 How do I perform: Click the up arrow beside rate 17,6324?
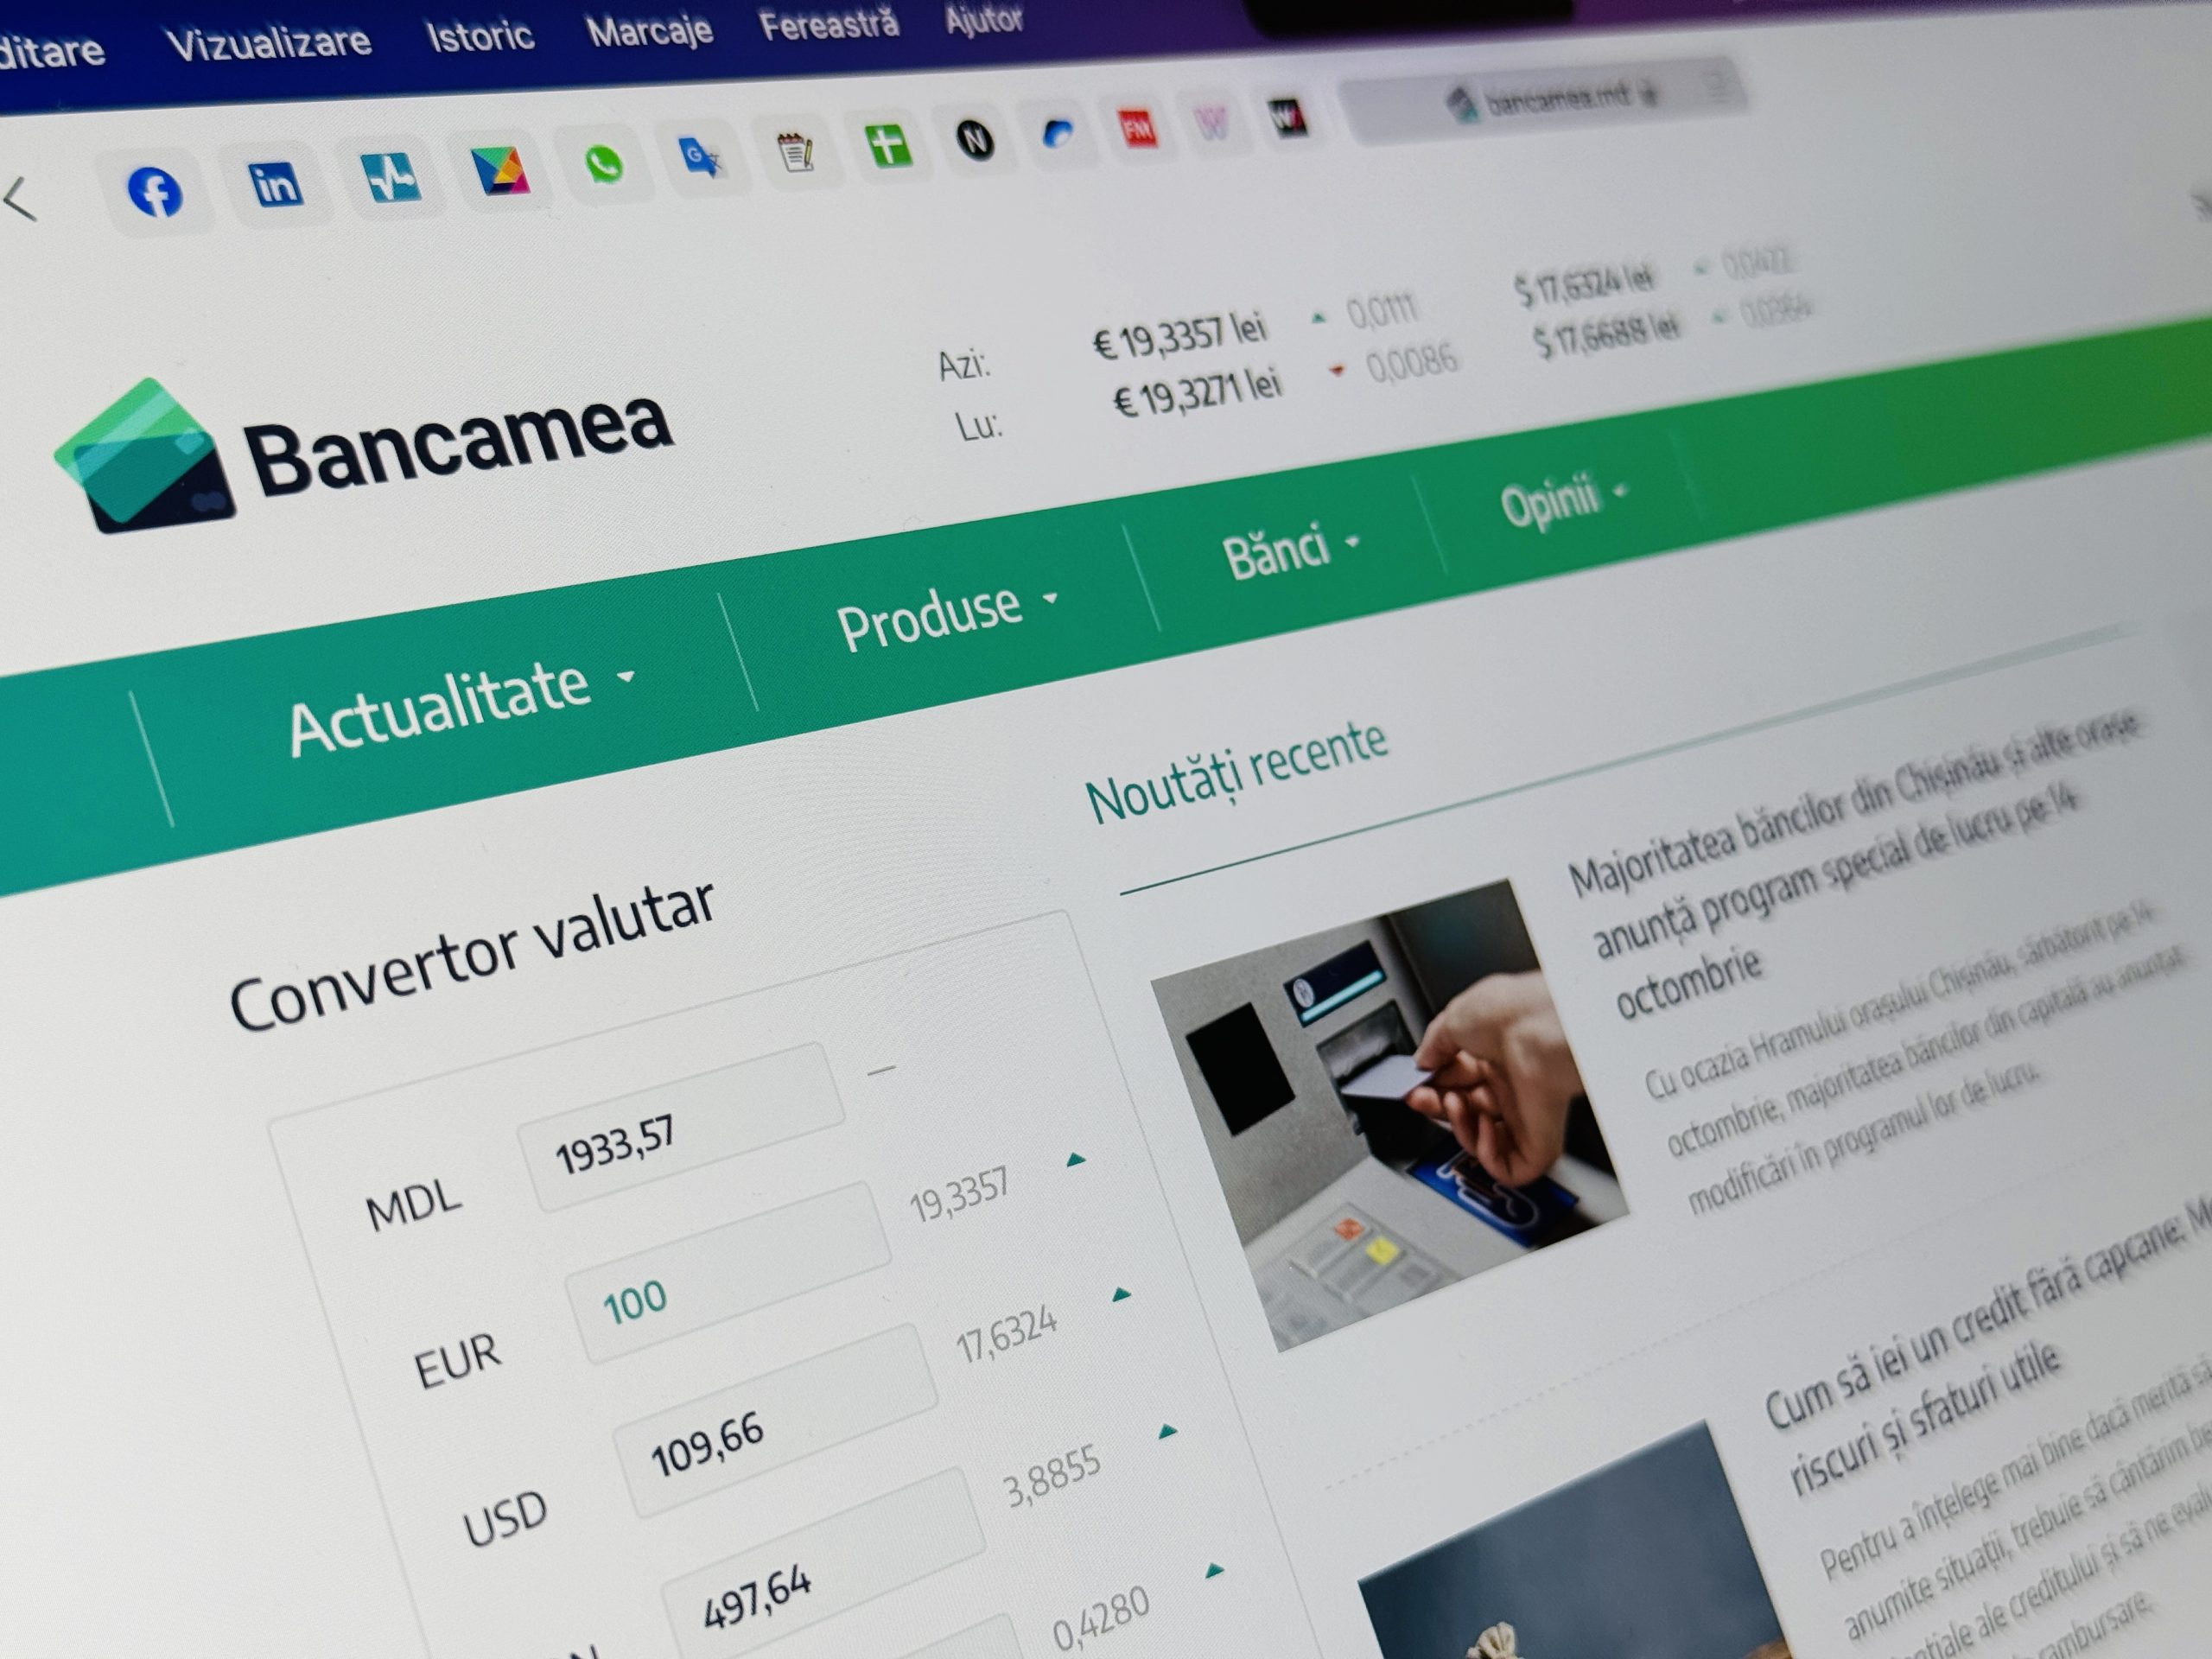[x=1122, y=1295]
